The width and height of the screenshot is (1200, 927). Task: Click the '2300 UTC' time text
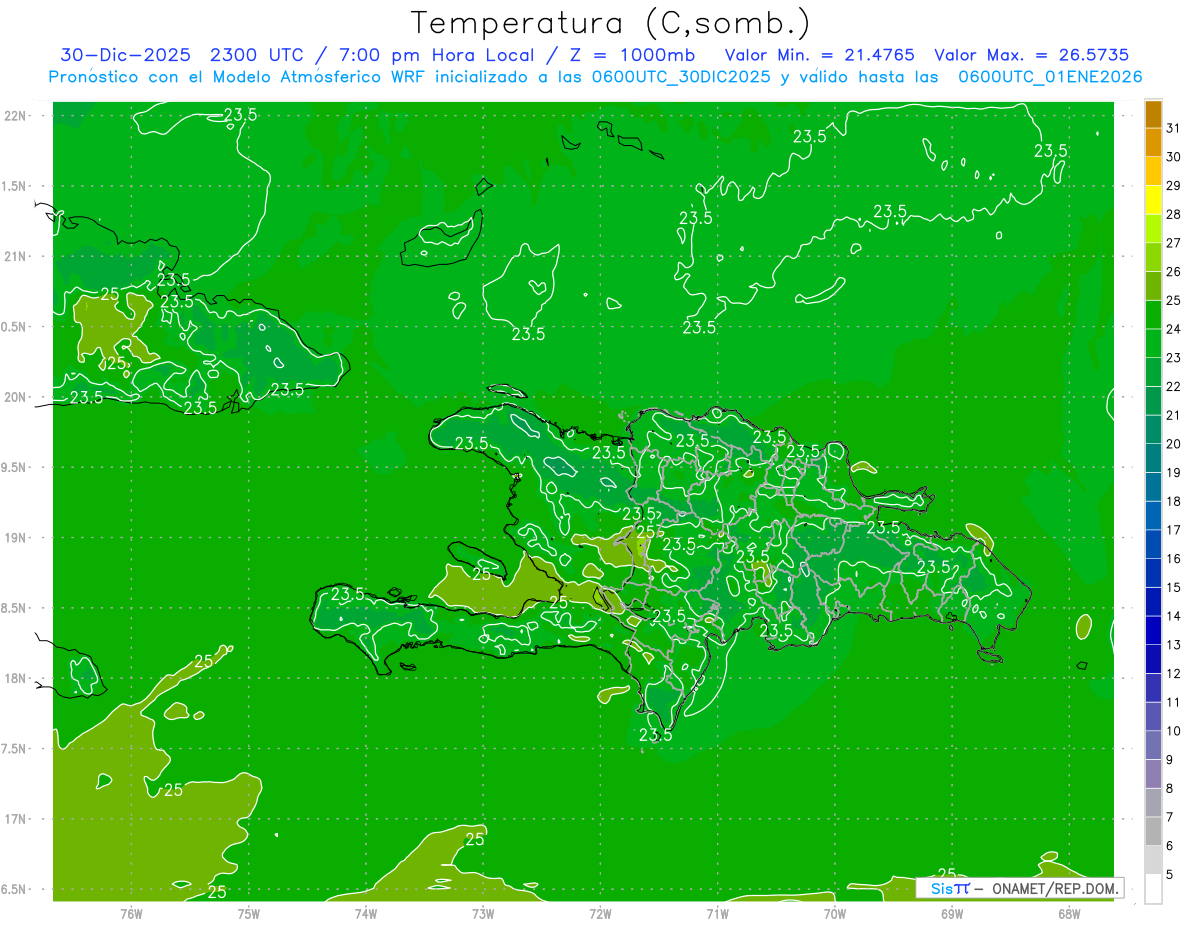click(257, 55)
